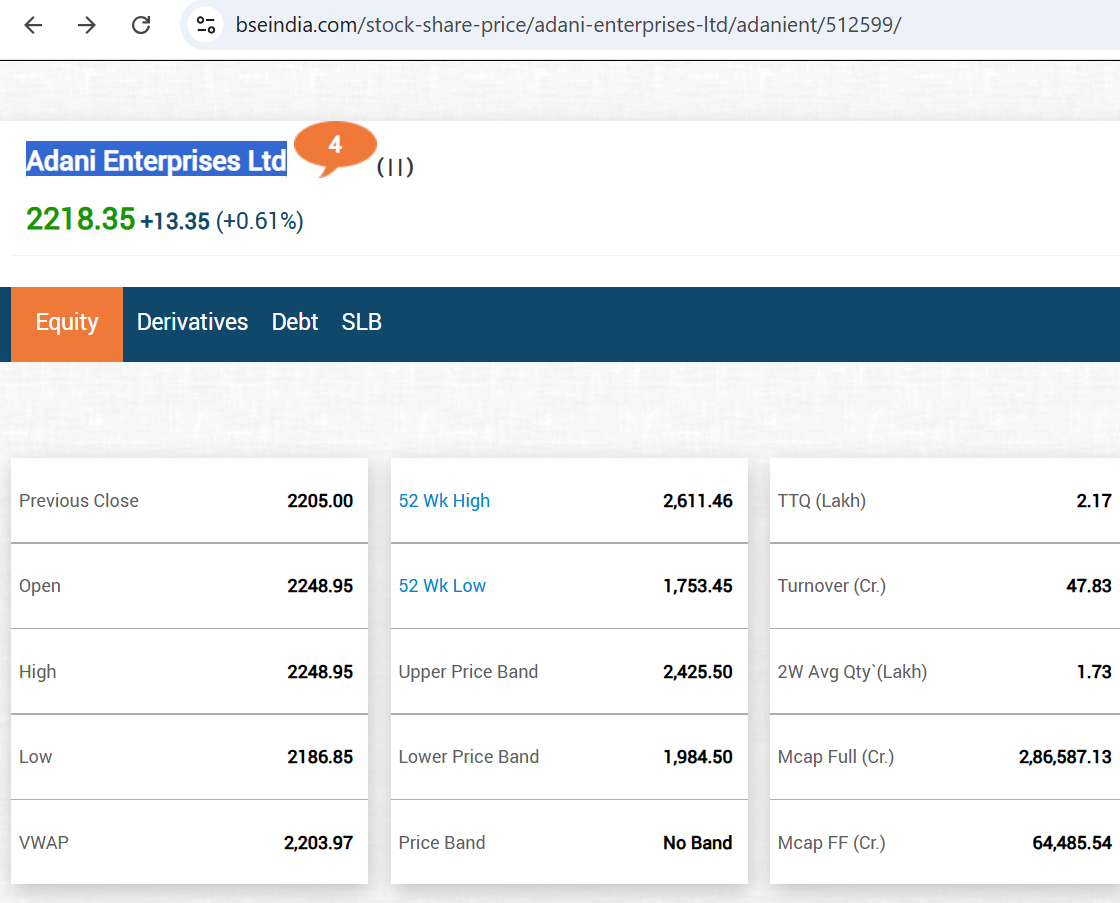Click the TTQ value 2.17

[x=1094, y=501]
